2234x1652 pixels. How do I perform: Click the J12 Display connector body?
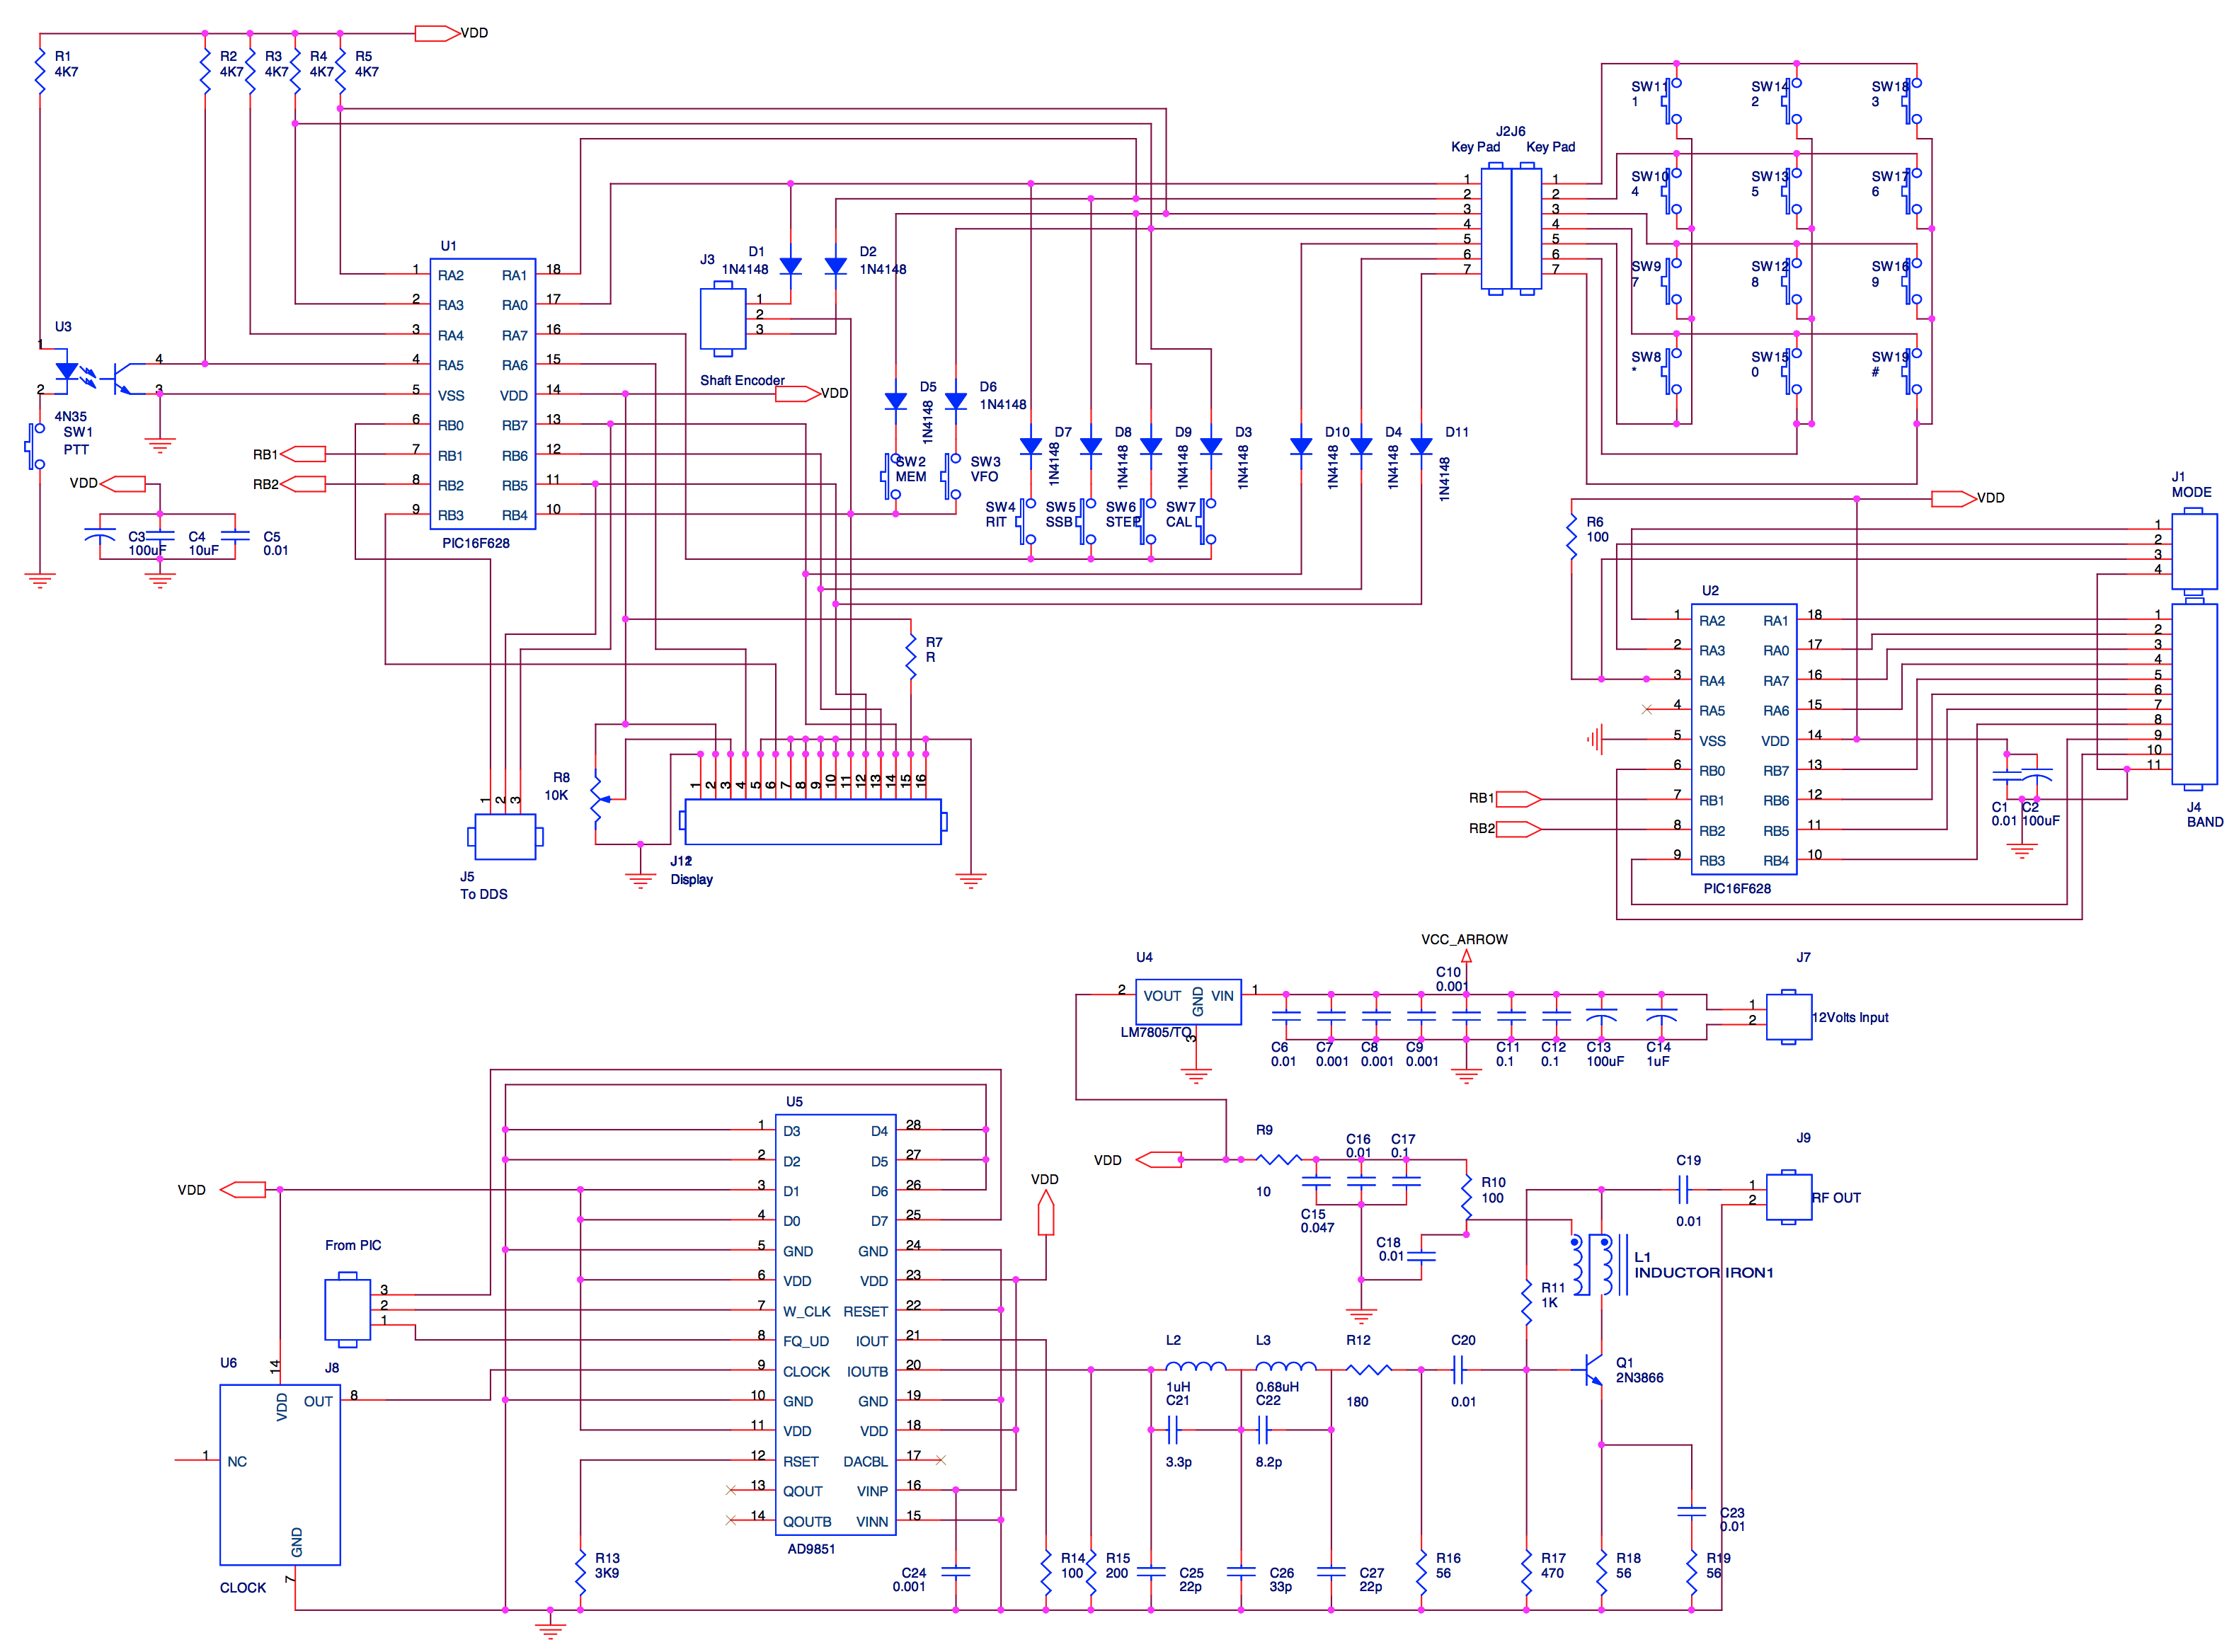tap(812, 822)
